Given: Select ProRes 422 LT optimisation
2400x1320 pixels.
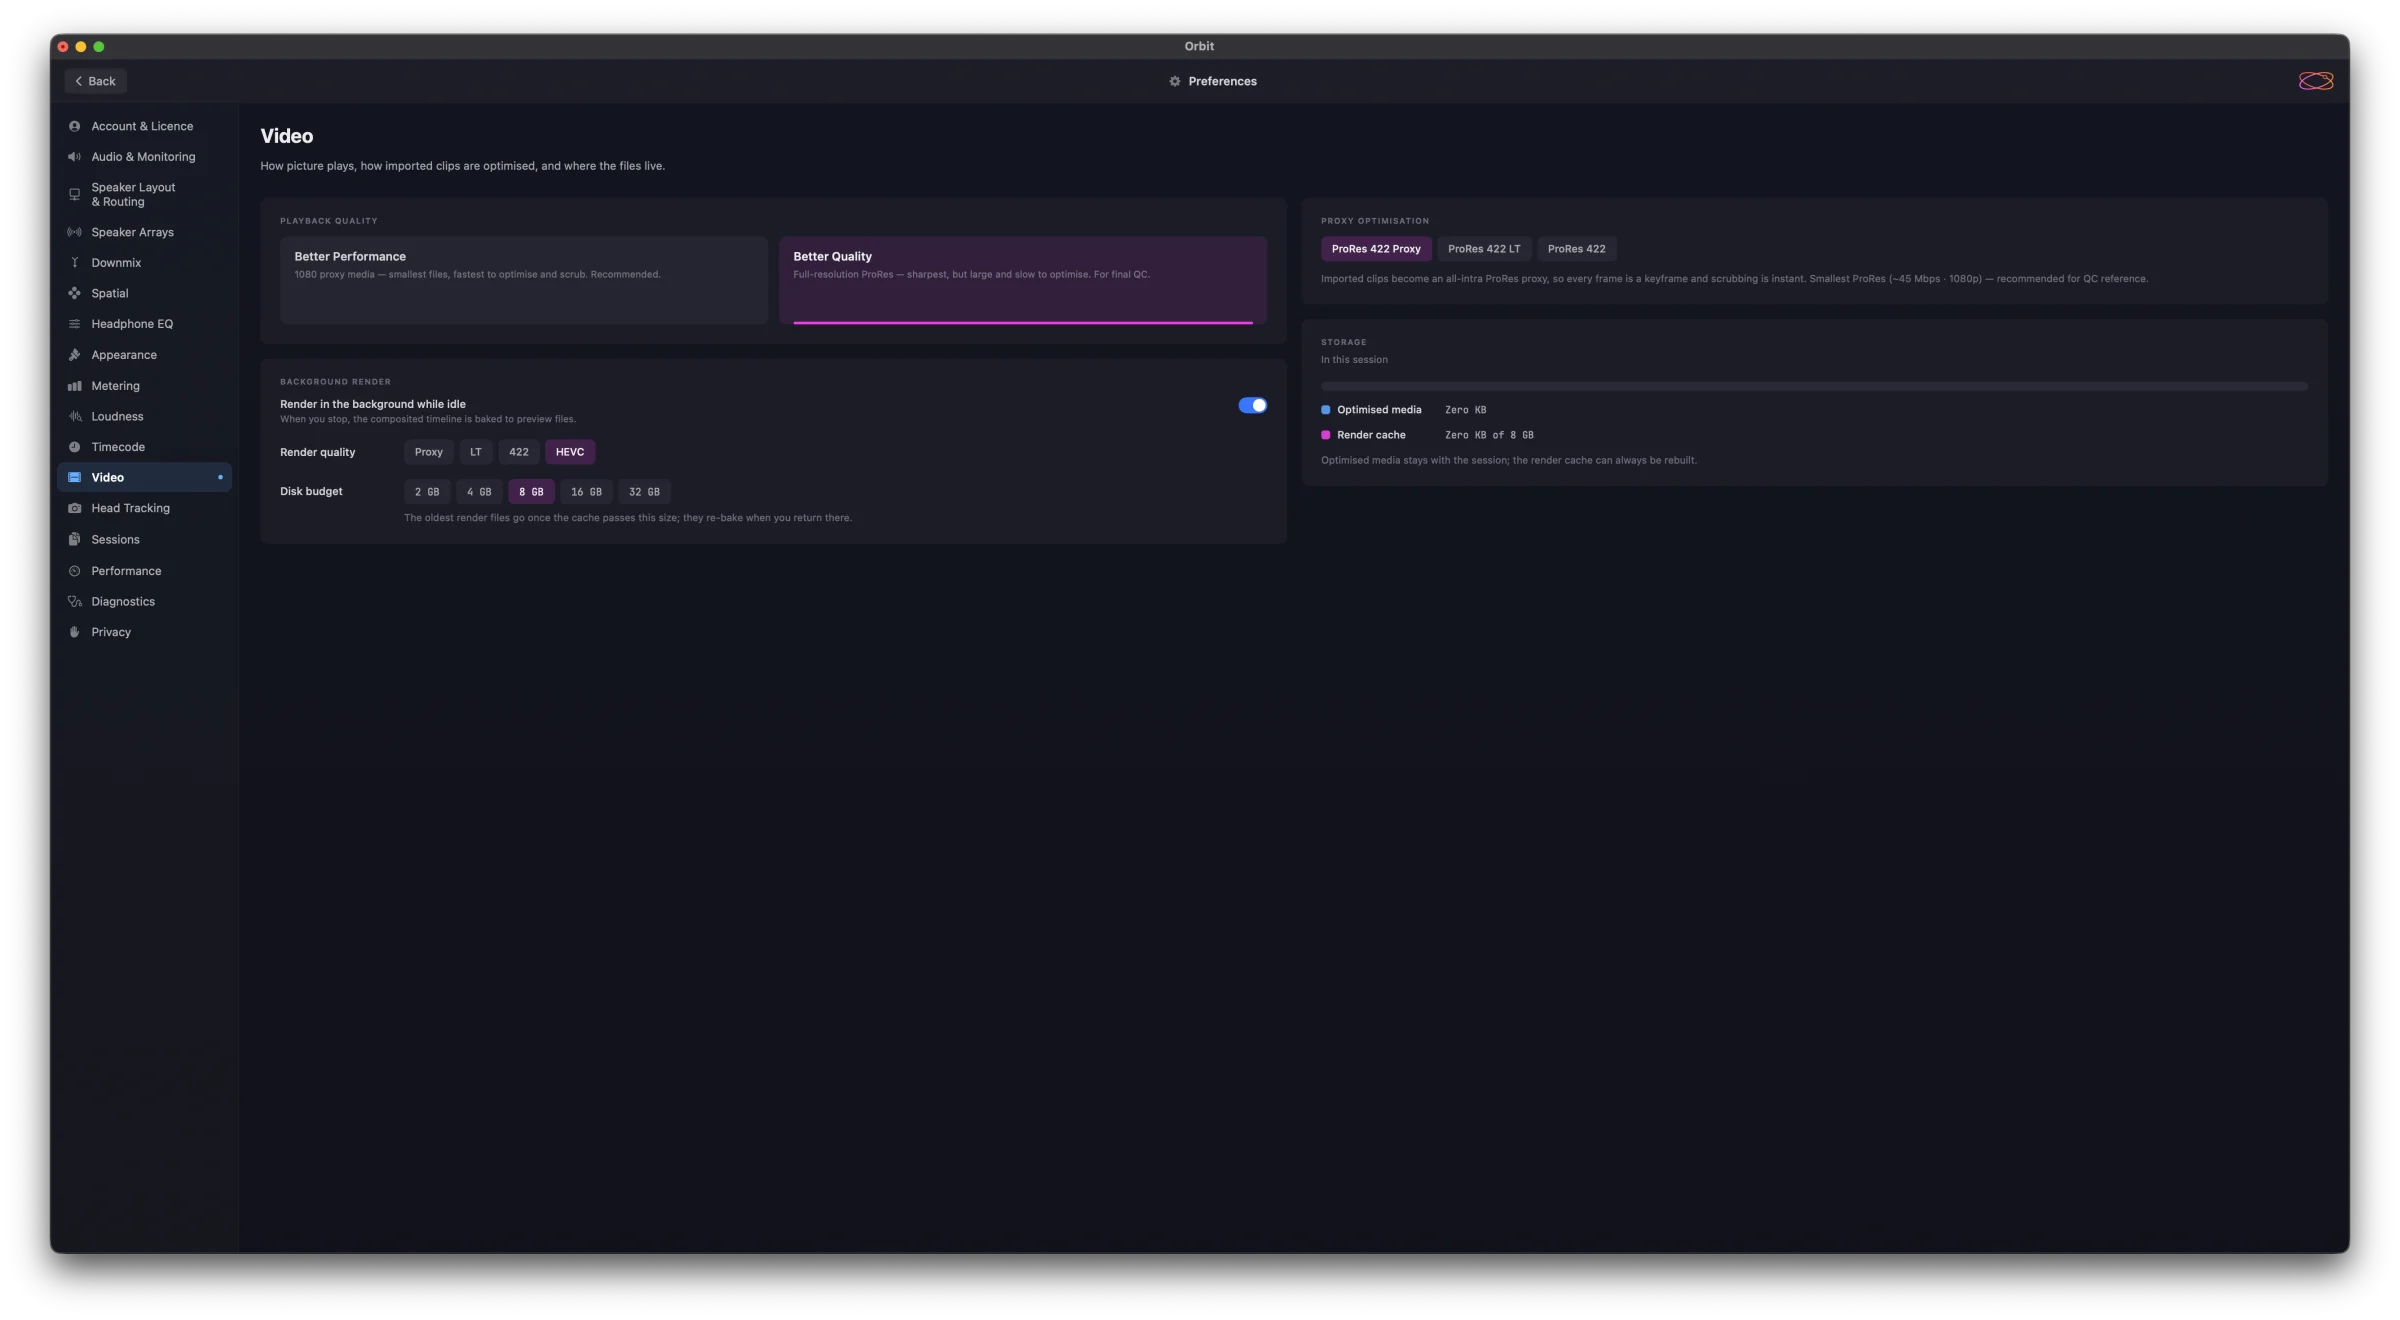Looking at the screenshot, I should tap(1484, 249).
